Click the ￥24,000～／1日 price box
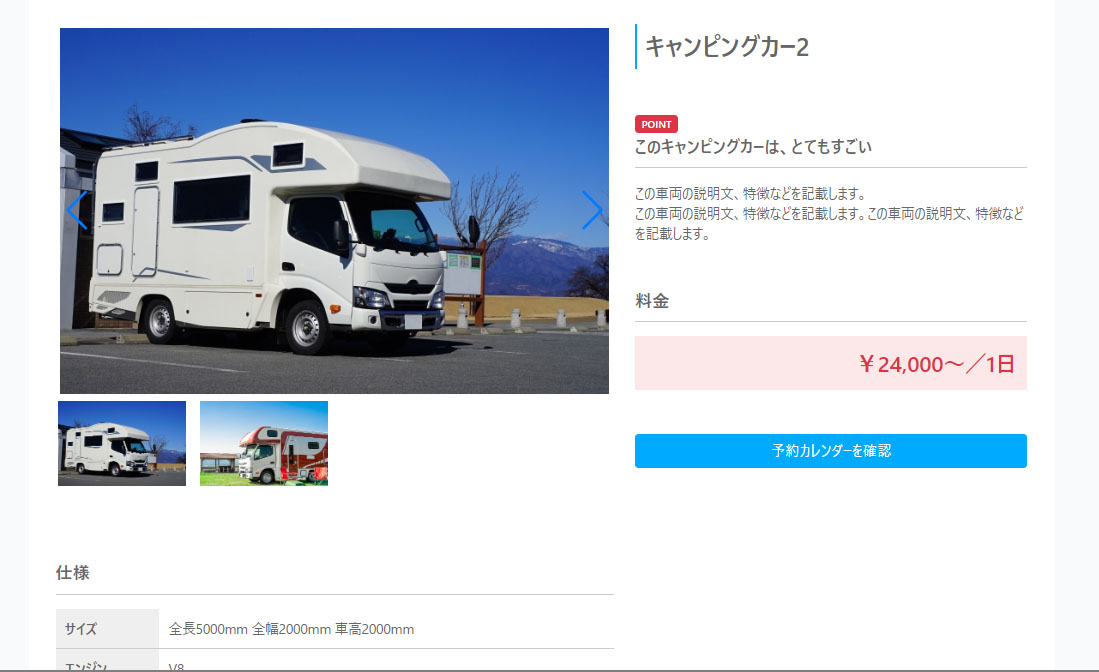 (x=831, y=363)
